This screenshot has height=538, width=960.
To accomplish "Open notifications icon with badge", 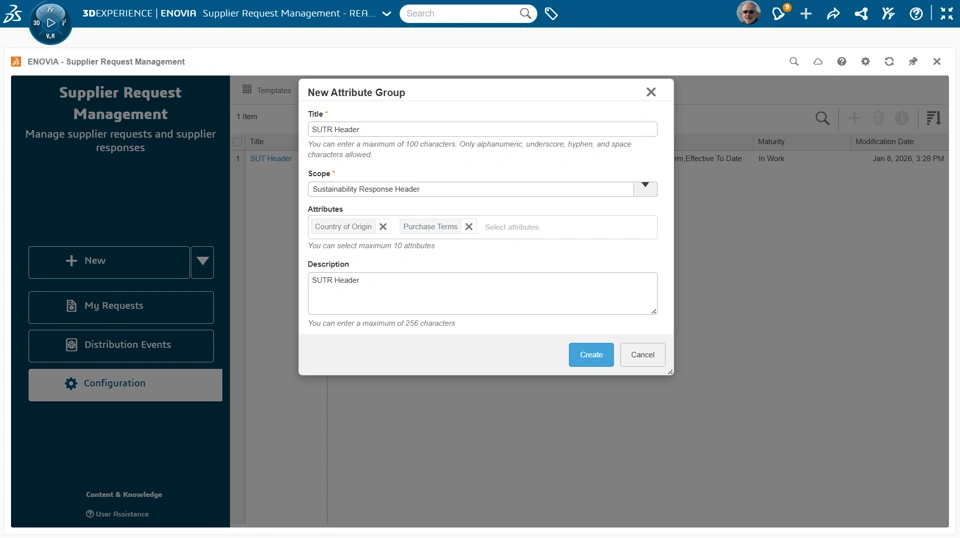I will [779, 13].
